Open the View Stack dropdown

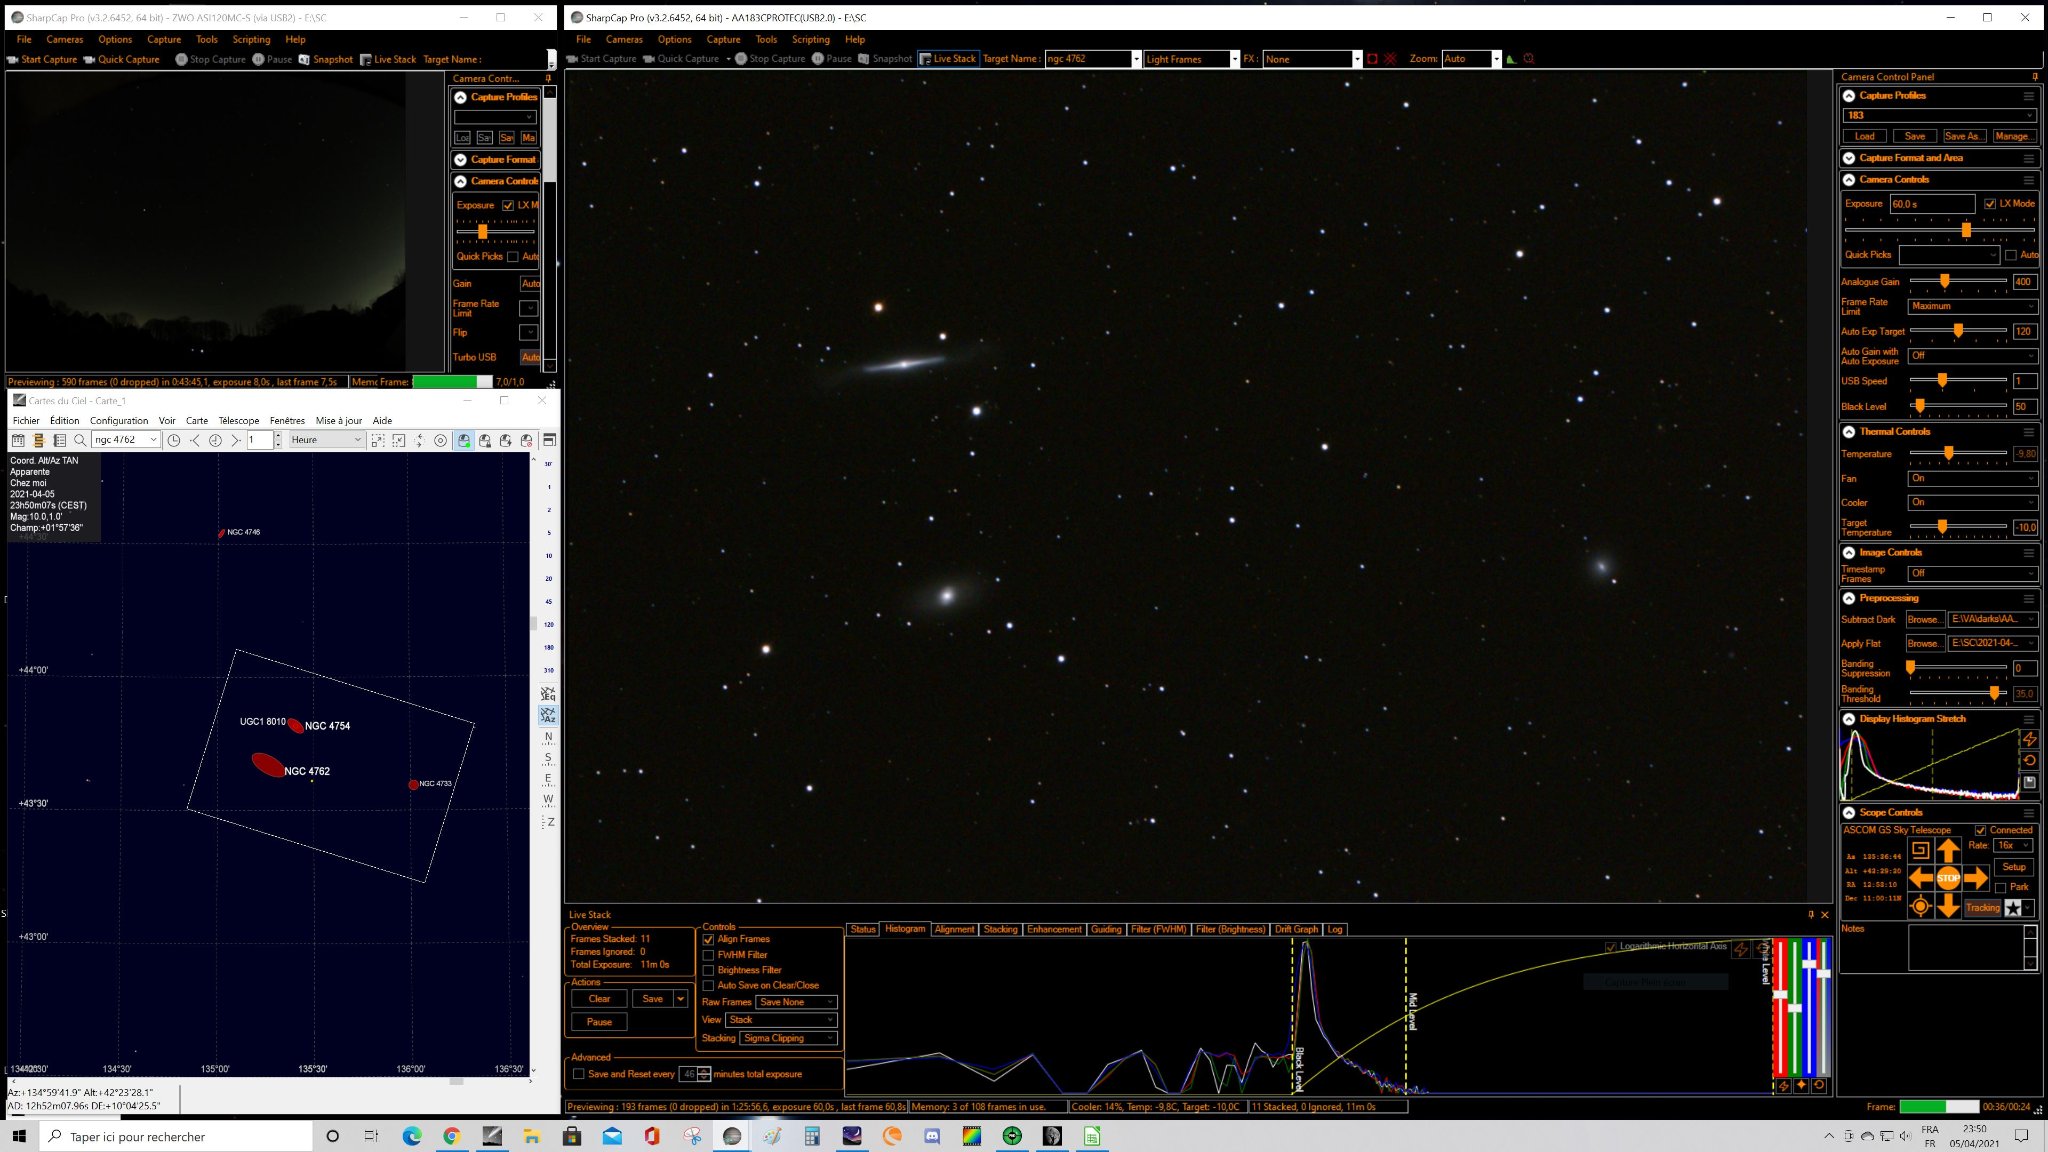pos(781,1020)
